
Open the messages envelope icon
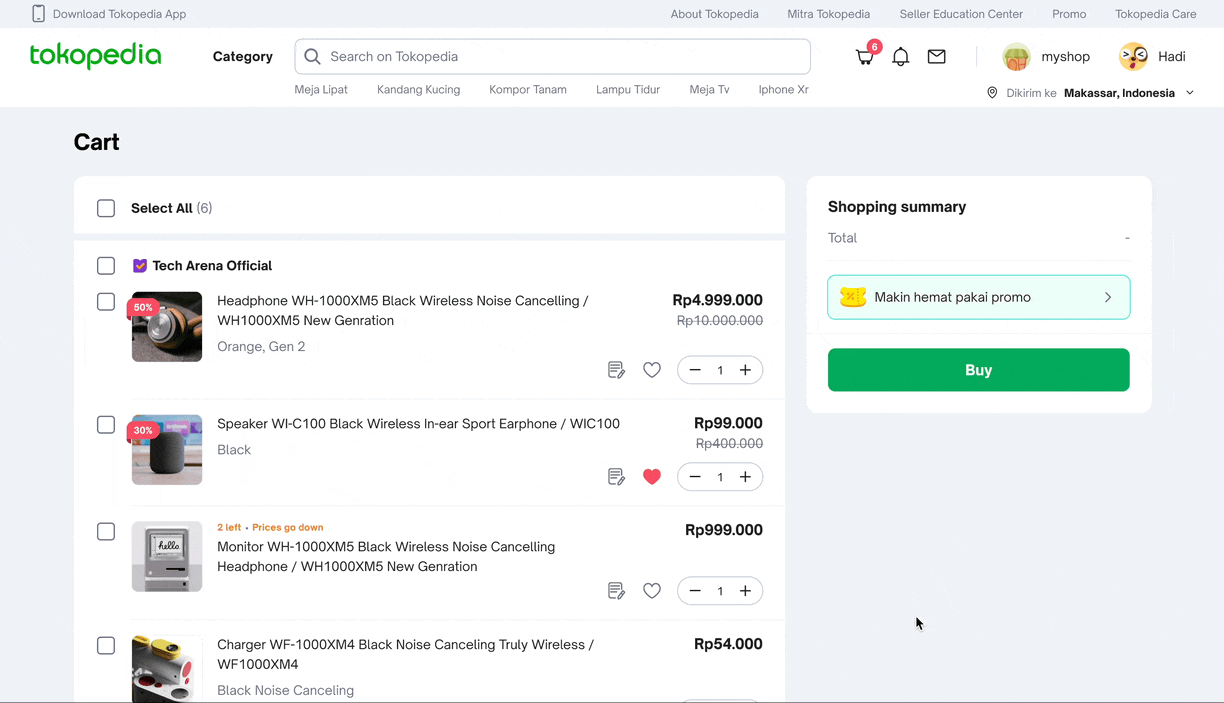[937, 57]
